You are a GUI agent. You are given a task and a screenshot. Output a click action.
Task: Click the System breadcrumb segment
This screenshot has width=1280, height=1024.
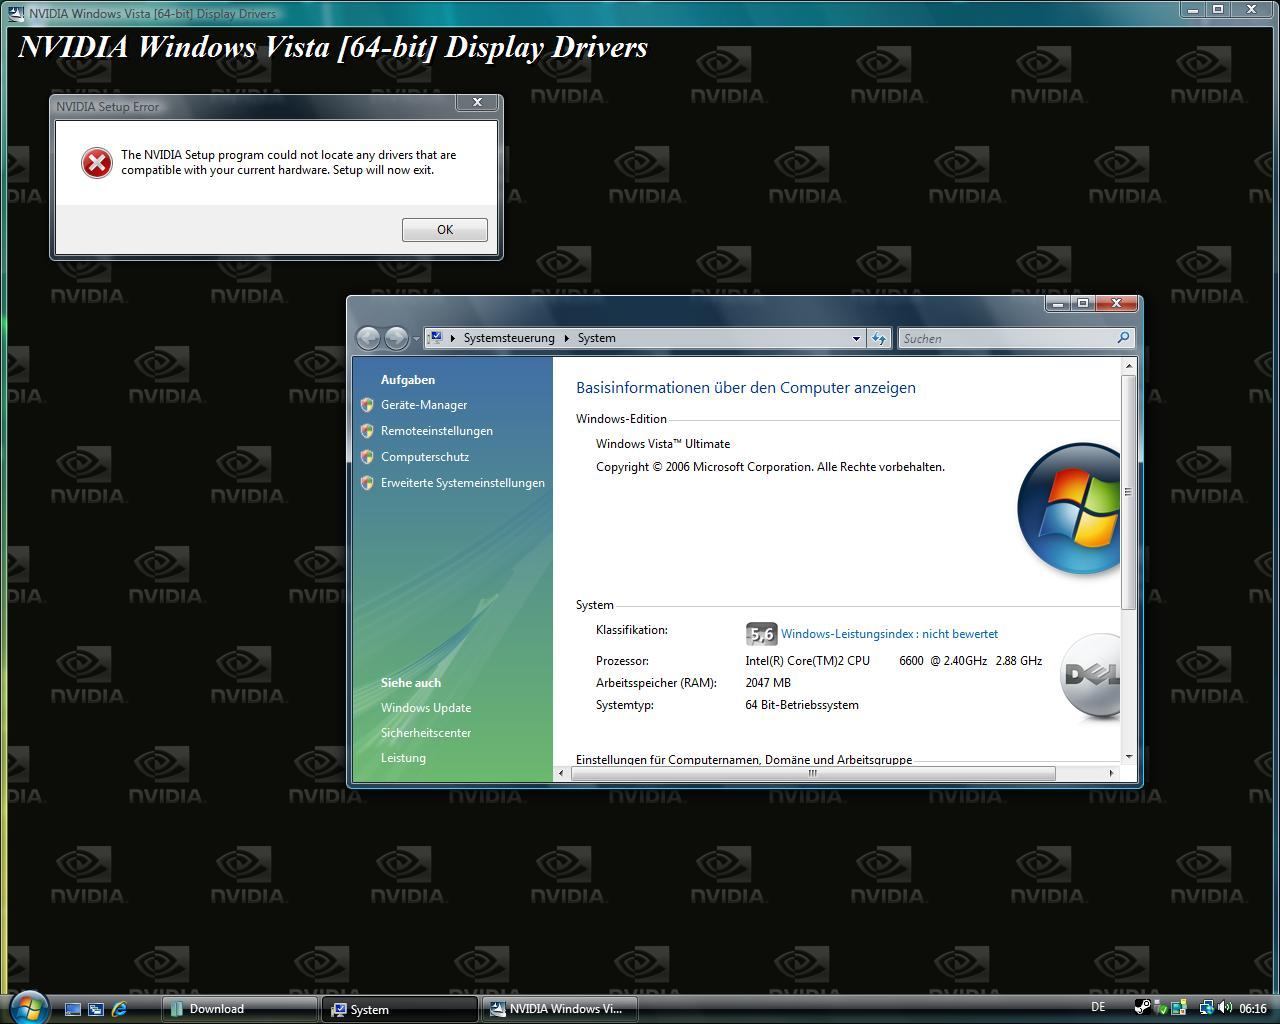coord(596,338)
